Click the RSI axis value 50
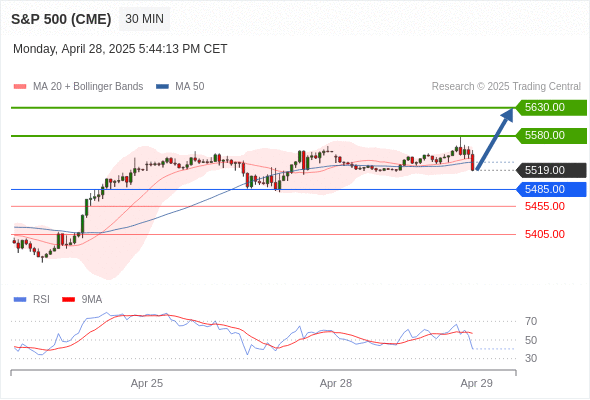590x400 pixels. point(531,340)
